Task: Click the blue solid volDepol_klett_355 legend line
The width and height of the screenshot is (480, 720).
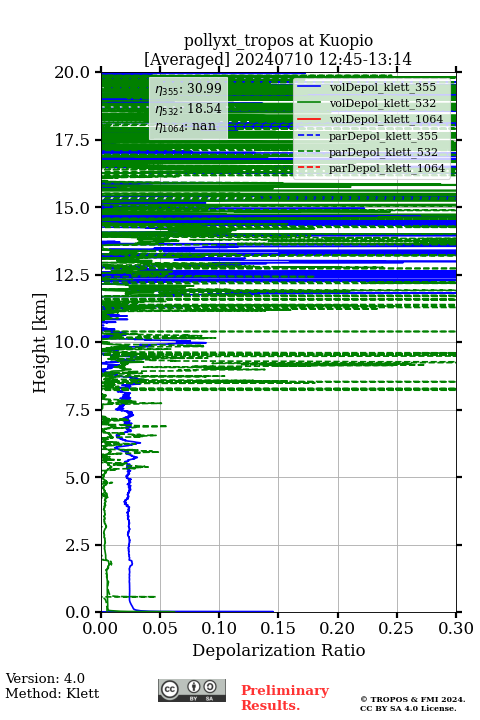Action: click(309, 87)
